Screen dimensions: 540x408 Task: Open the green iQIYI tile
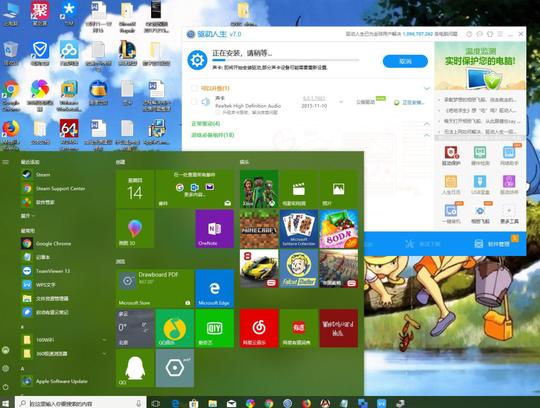pos(215,328)
